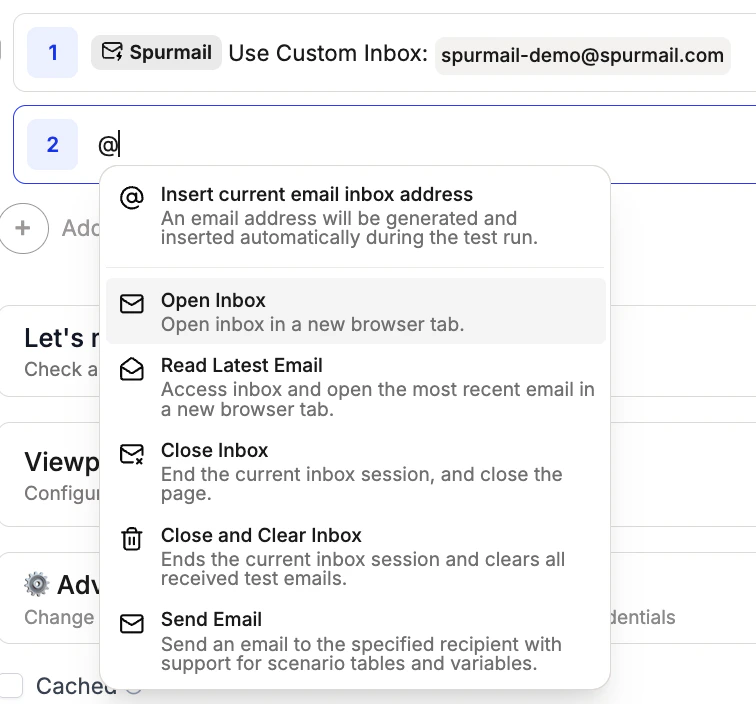
Task: Click the envelope icon beside Send Email
Action: coord(132,624)
